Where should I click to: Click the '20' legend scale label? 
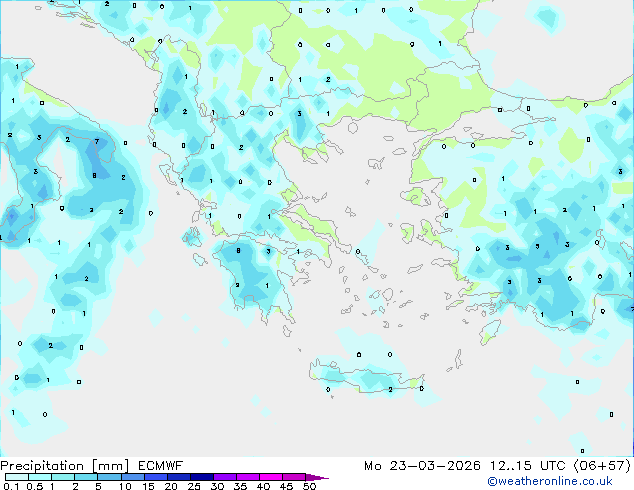point(171,486)
